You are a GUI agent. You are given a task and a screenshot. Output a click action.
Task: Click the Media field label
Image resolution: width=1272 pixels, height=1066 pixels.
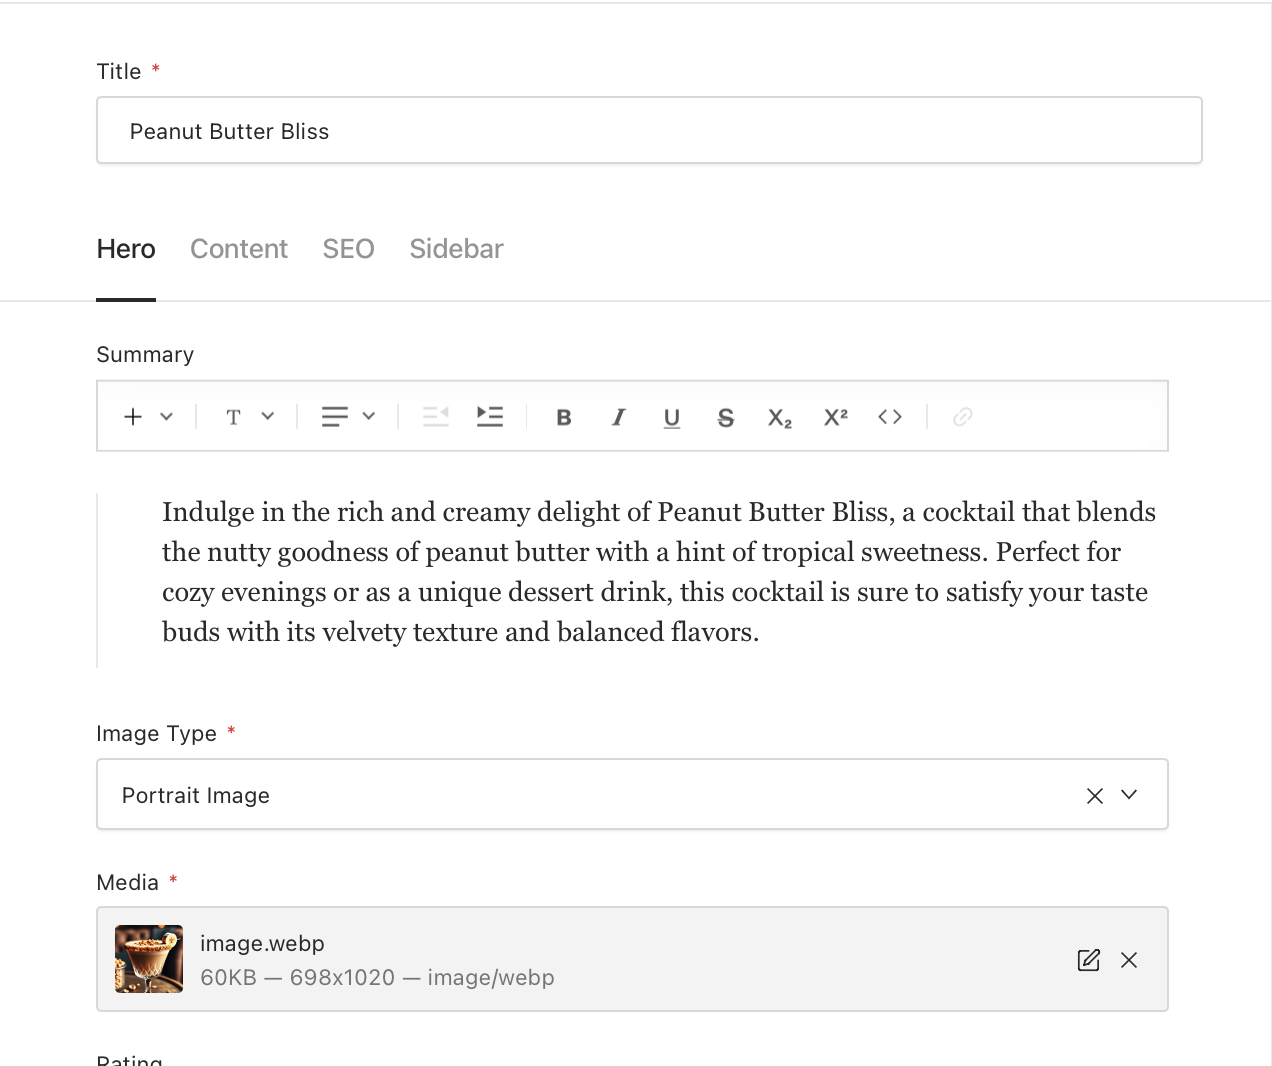127,883
